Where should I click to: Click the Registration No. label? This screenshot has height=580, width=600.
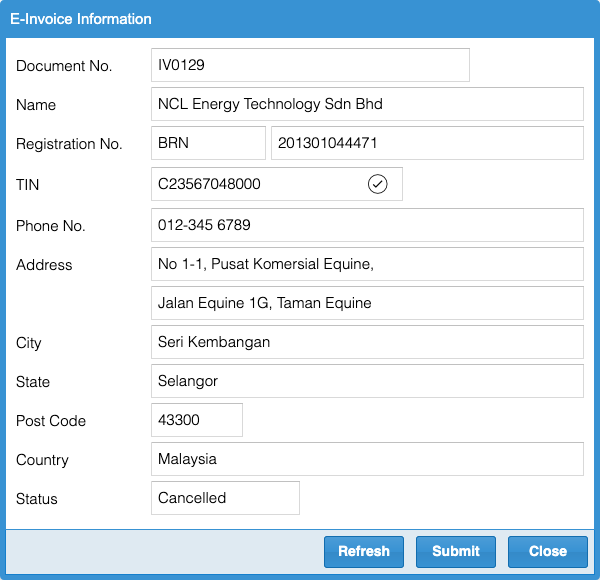[69, 144]
